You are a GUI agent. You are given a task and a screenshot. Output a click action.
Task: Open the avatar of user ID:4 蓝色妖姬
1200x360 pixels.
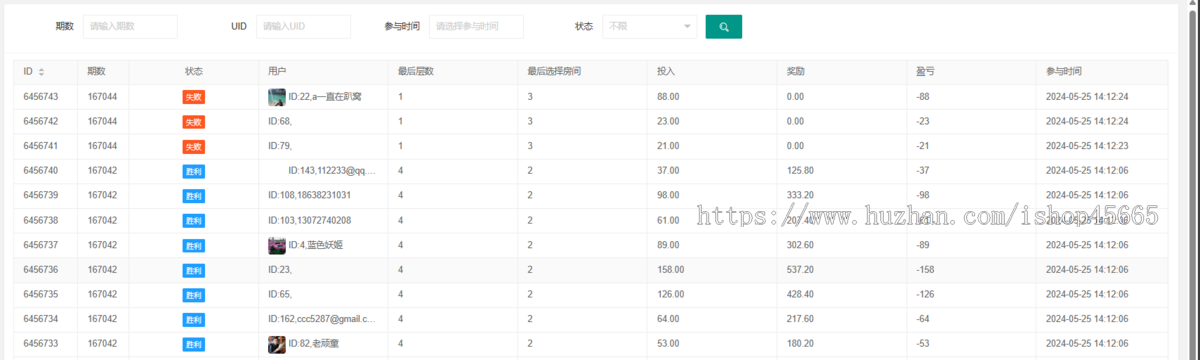tap(277, 245)
